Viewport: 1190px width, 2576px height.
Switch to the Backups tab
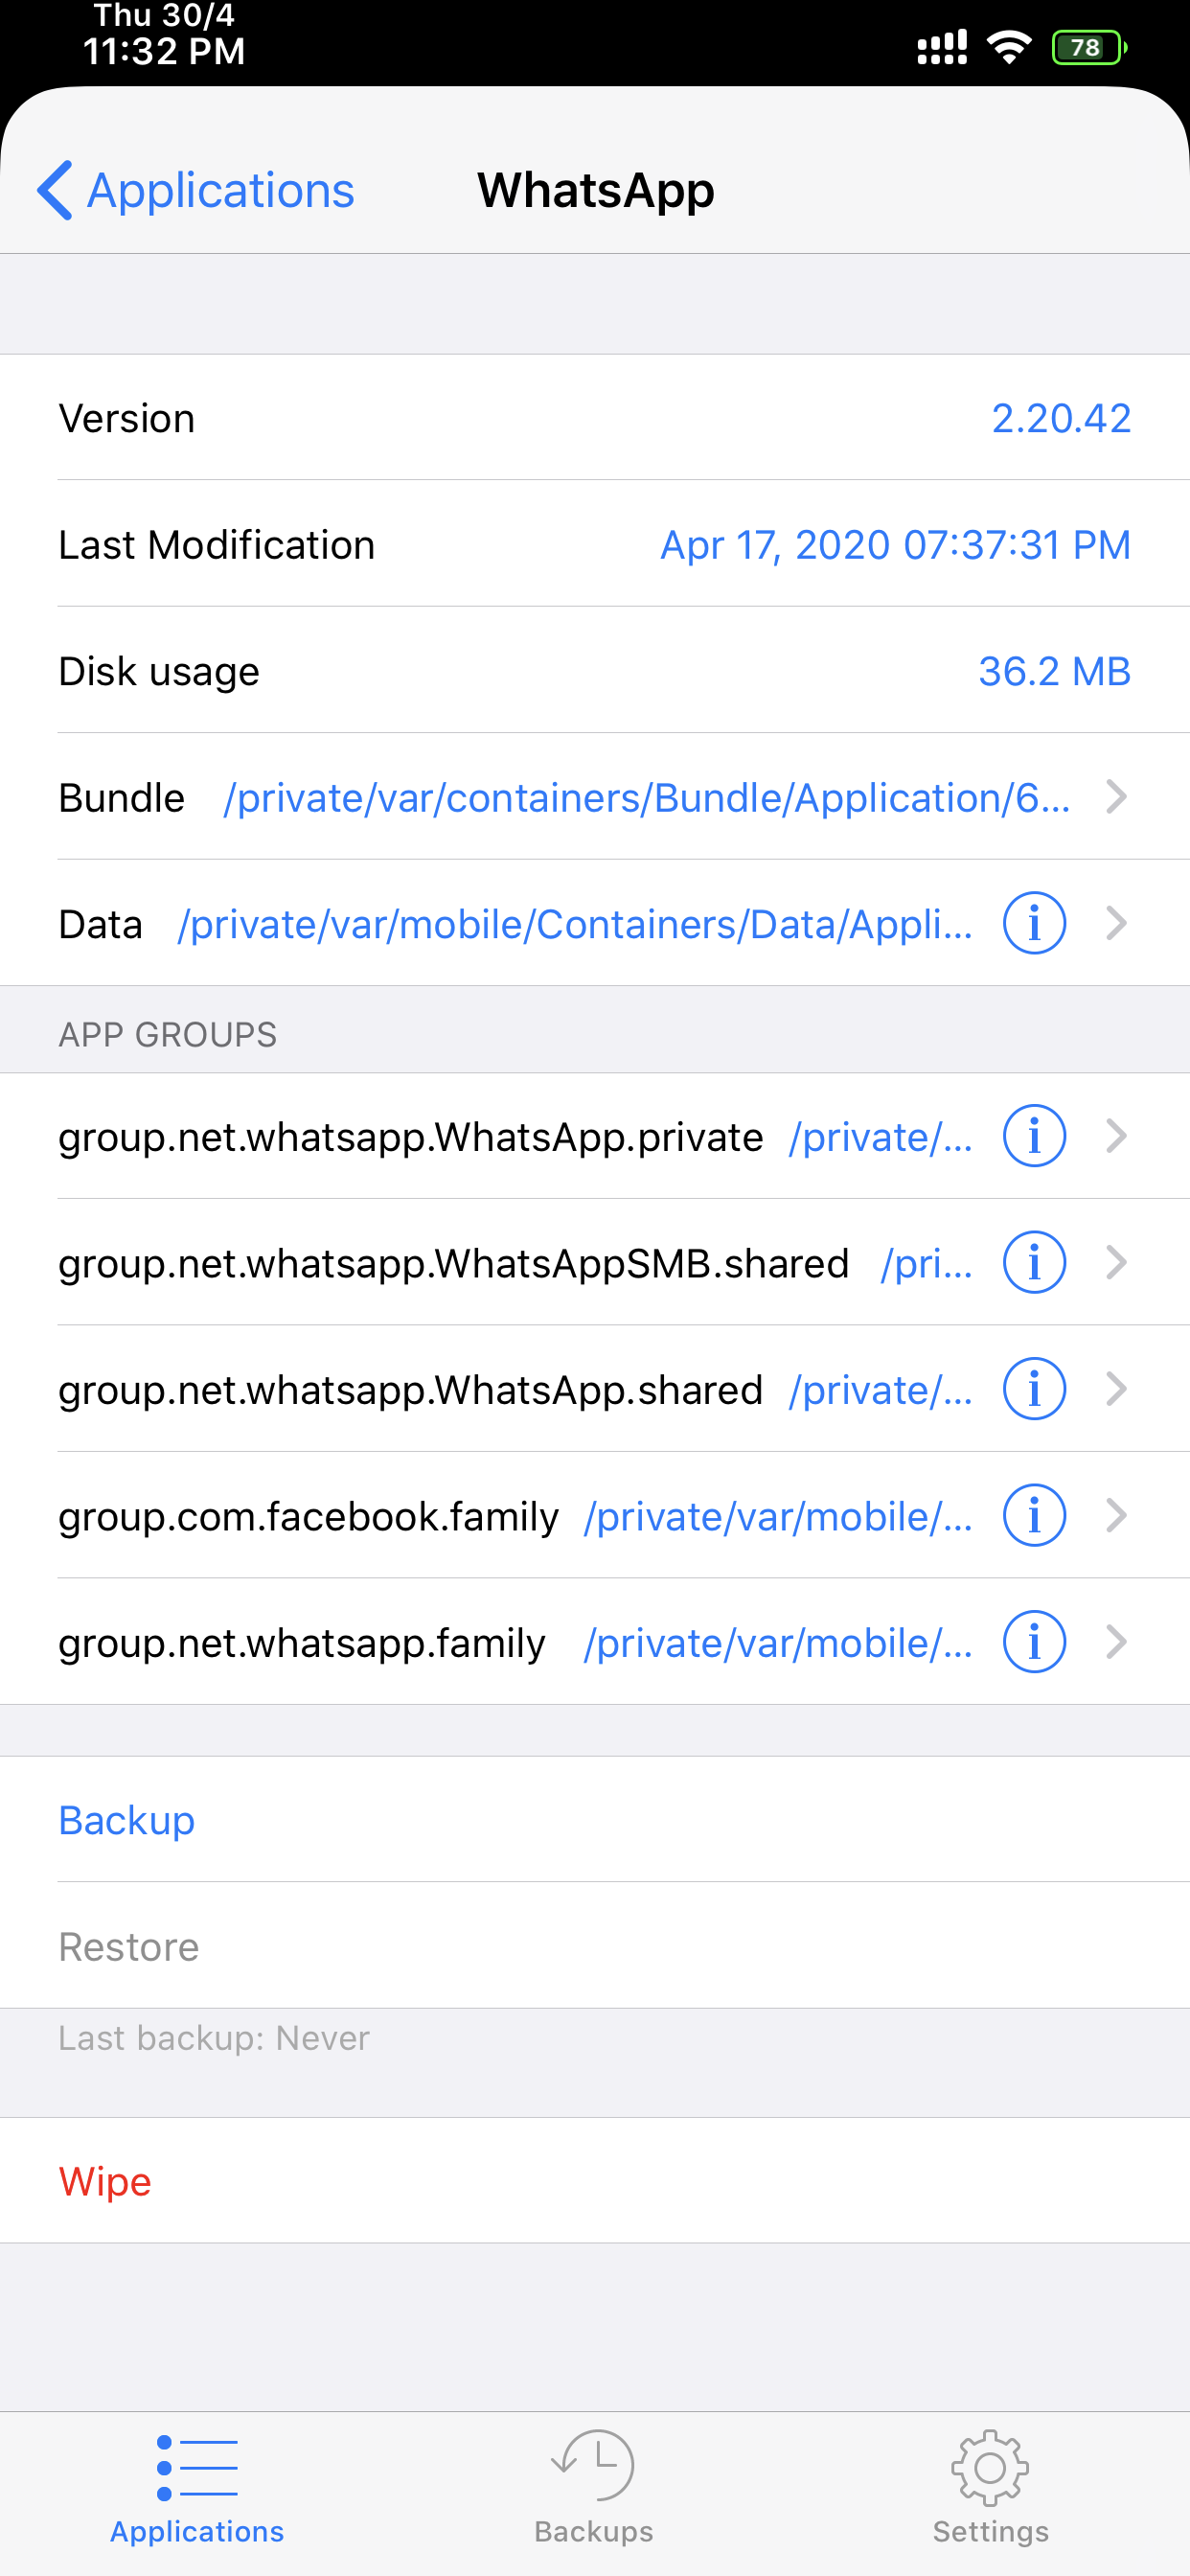click(594, 2490)
